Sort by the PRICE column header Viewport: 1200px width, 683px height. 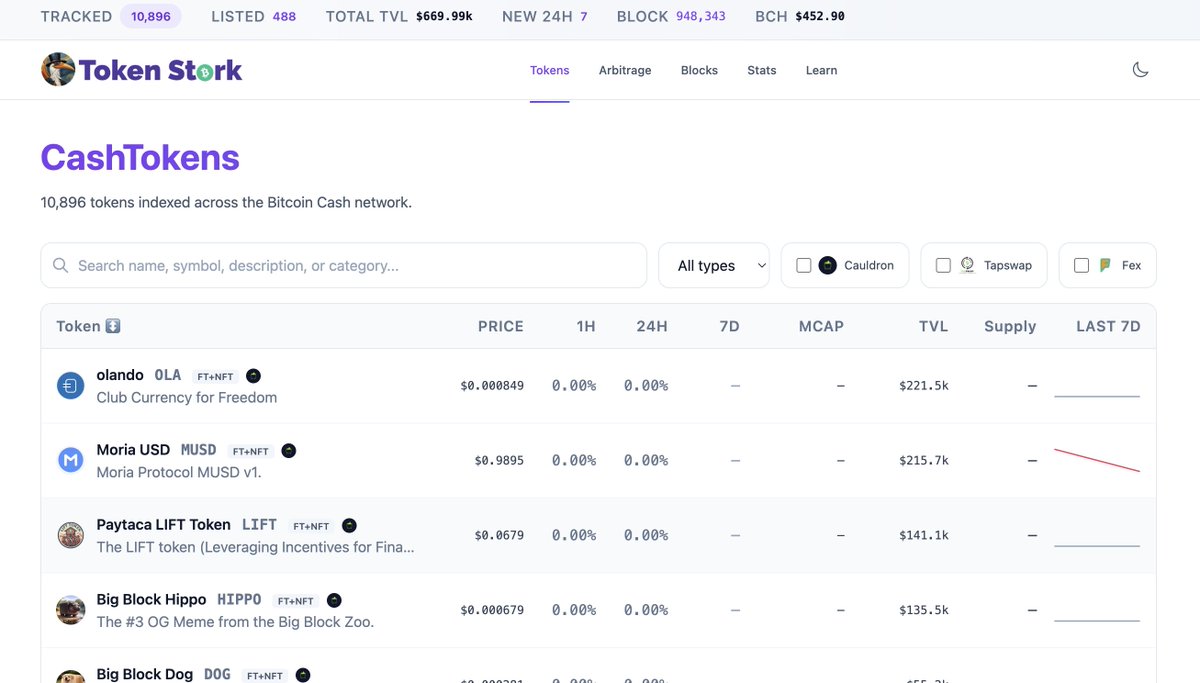click(501, 326)
